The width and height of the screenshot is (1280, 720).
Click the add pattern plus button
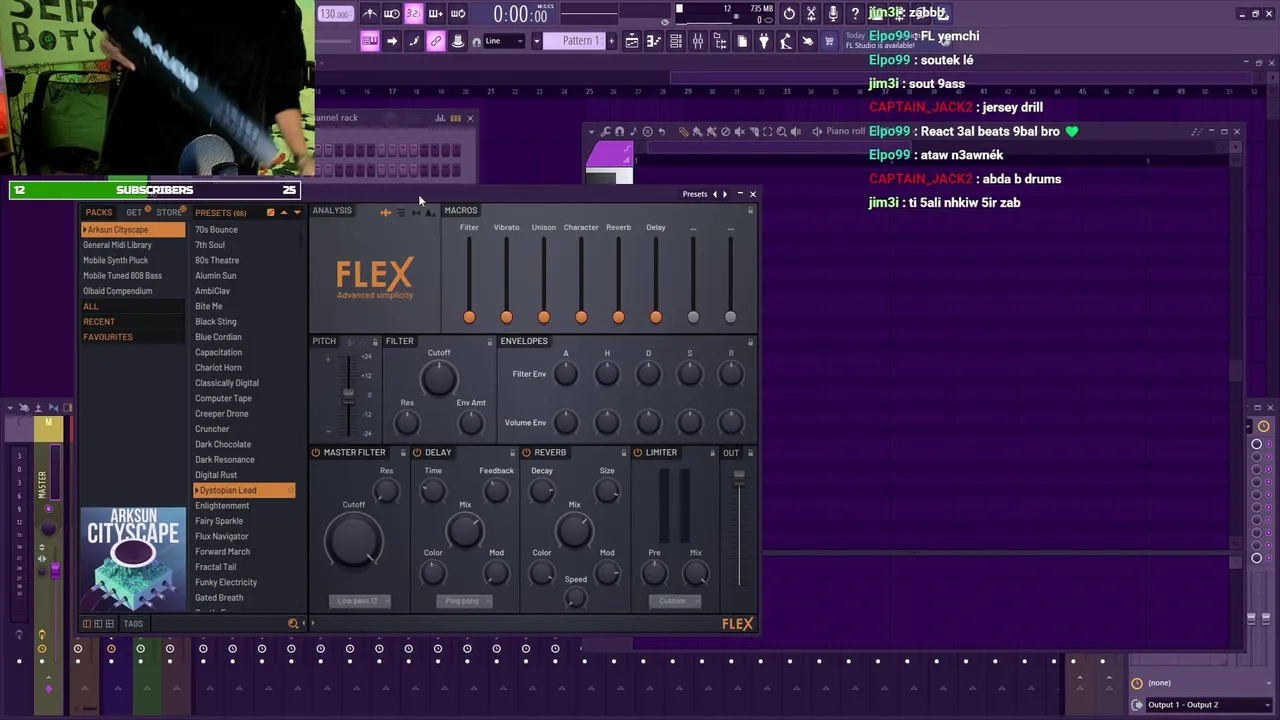click(x=611, y=41)
